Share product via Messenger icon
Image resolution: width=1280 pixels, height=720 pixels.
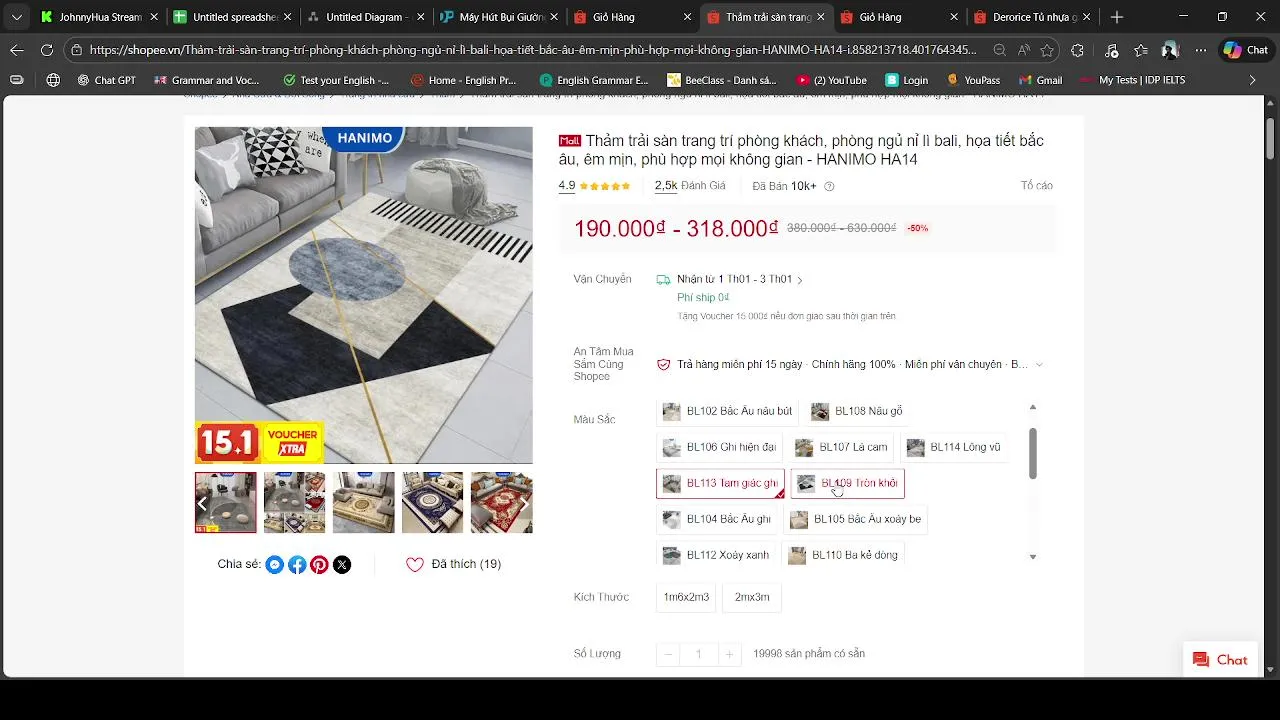tap(275, 565)
